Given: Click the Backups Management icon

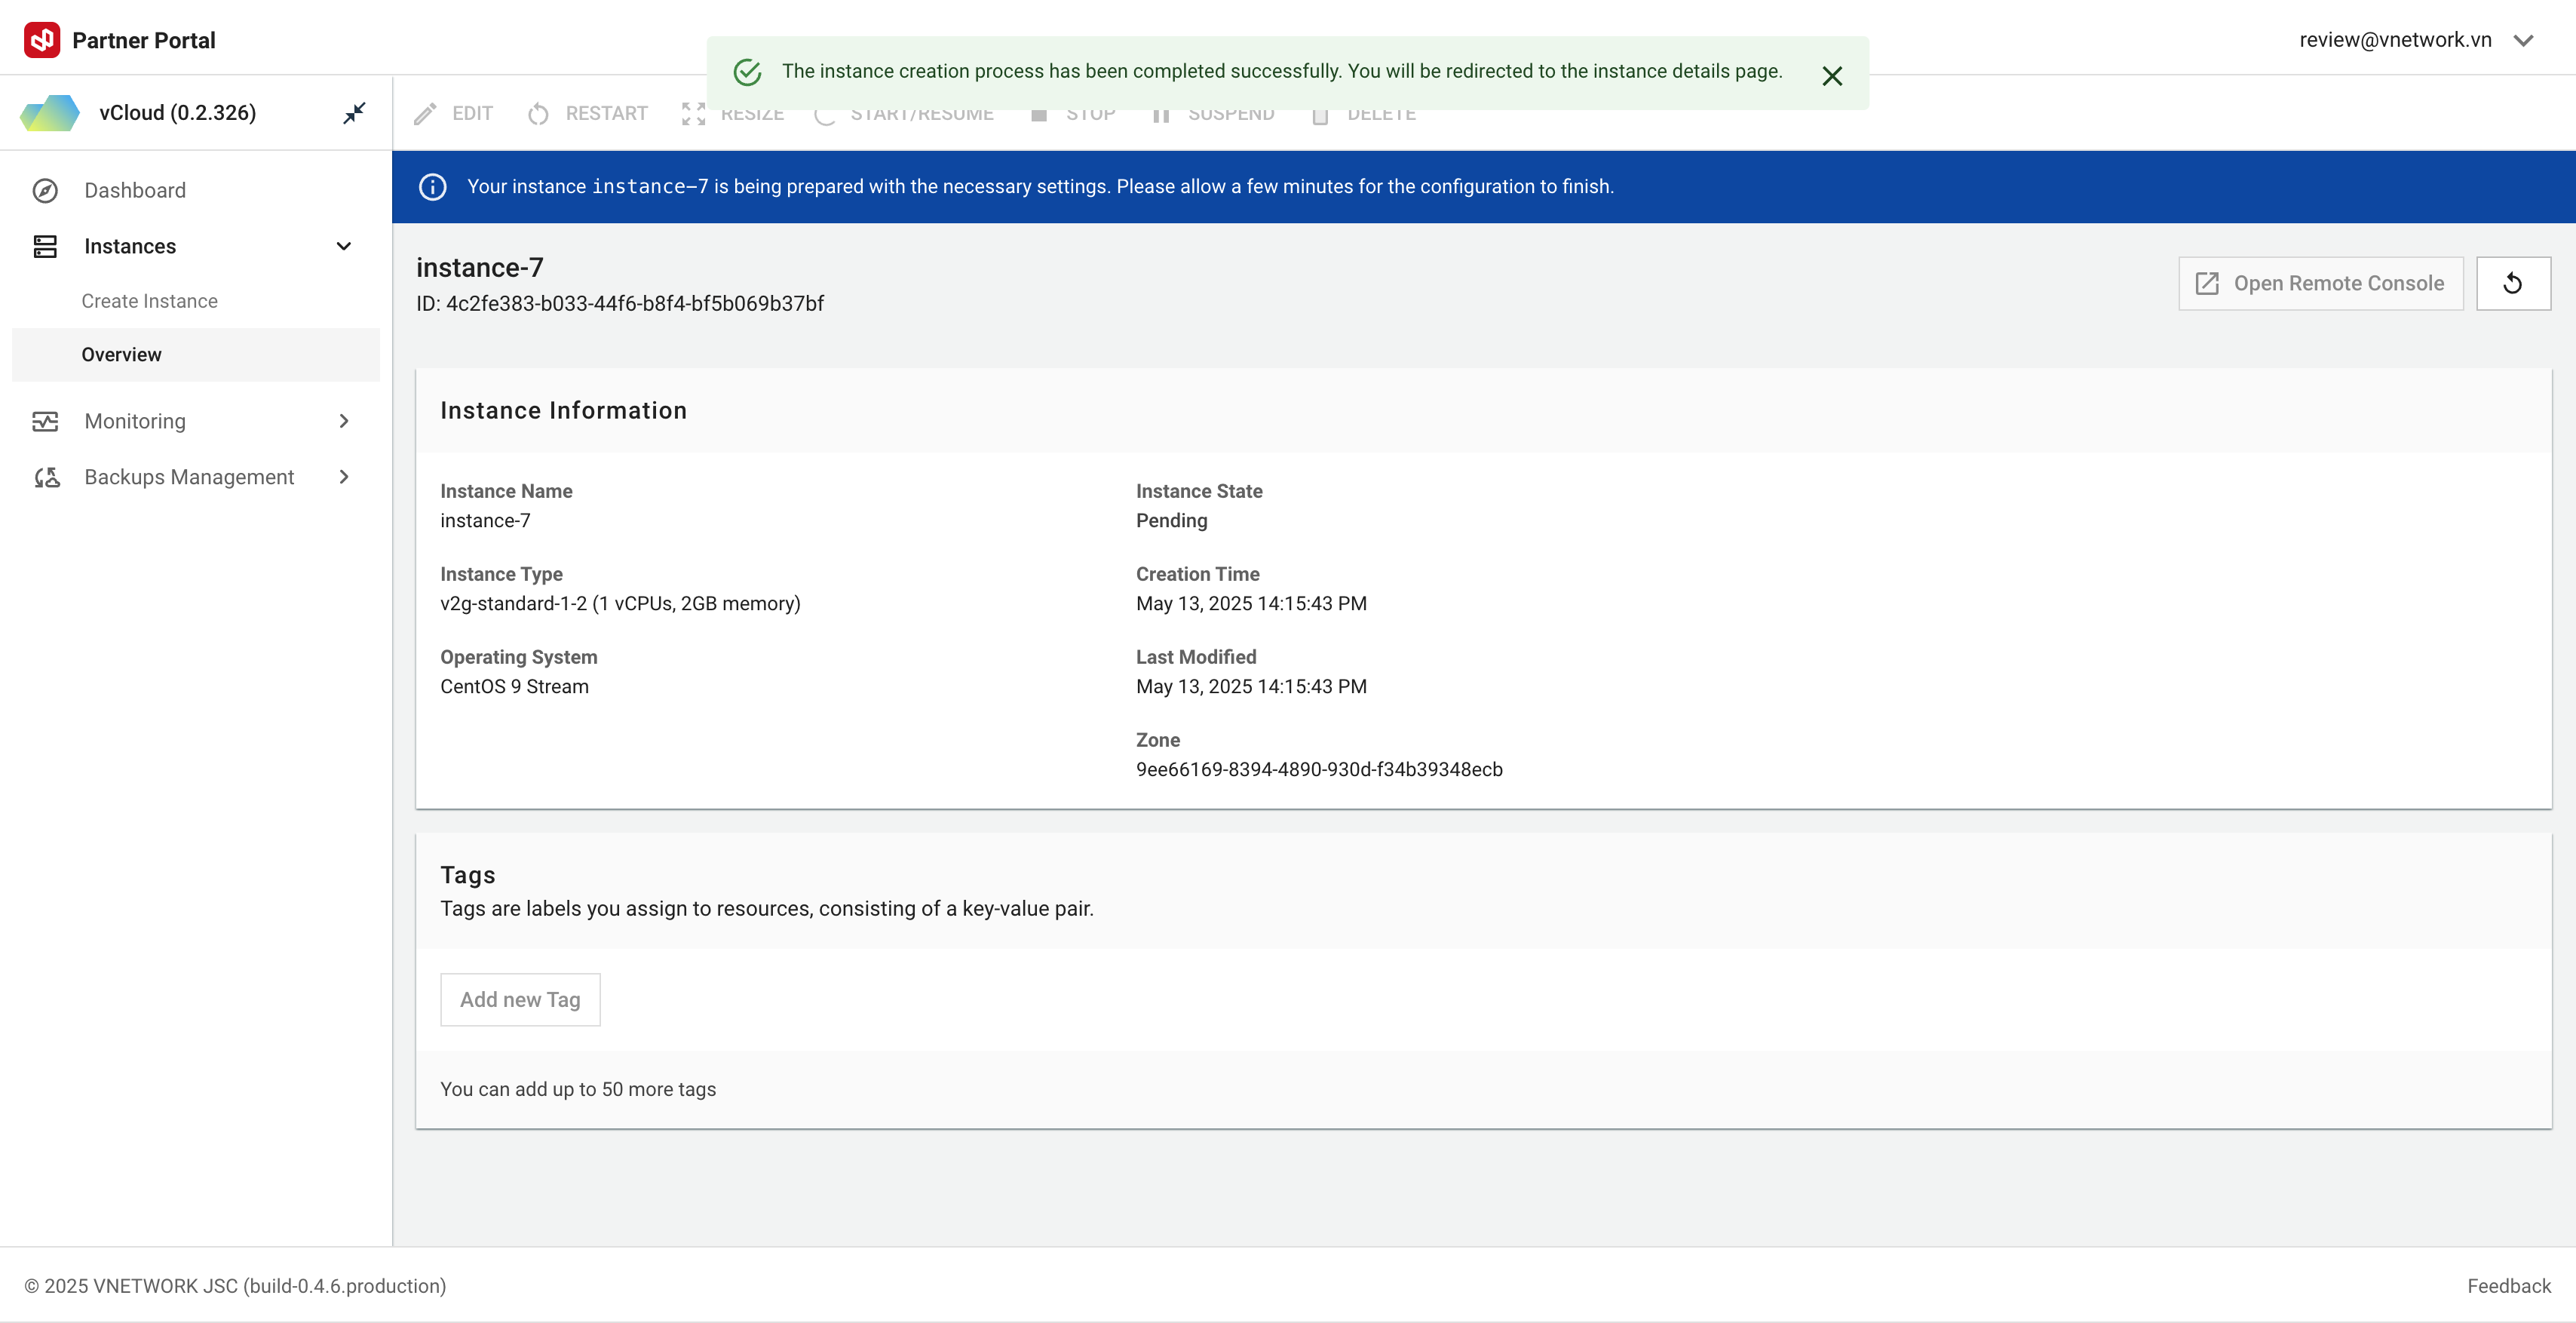Looking at the screenshot, I should pyautogui.click(x=47, y=477).
